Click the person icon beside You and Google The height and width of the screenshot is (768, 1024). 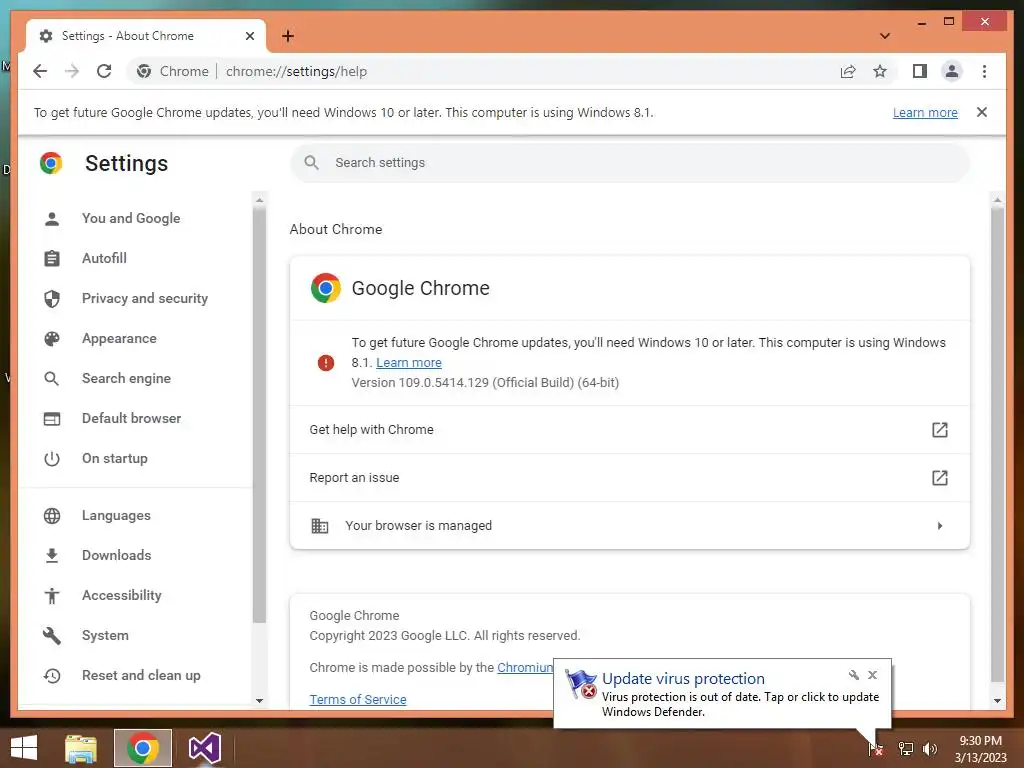tap(52, 219)
